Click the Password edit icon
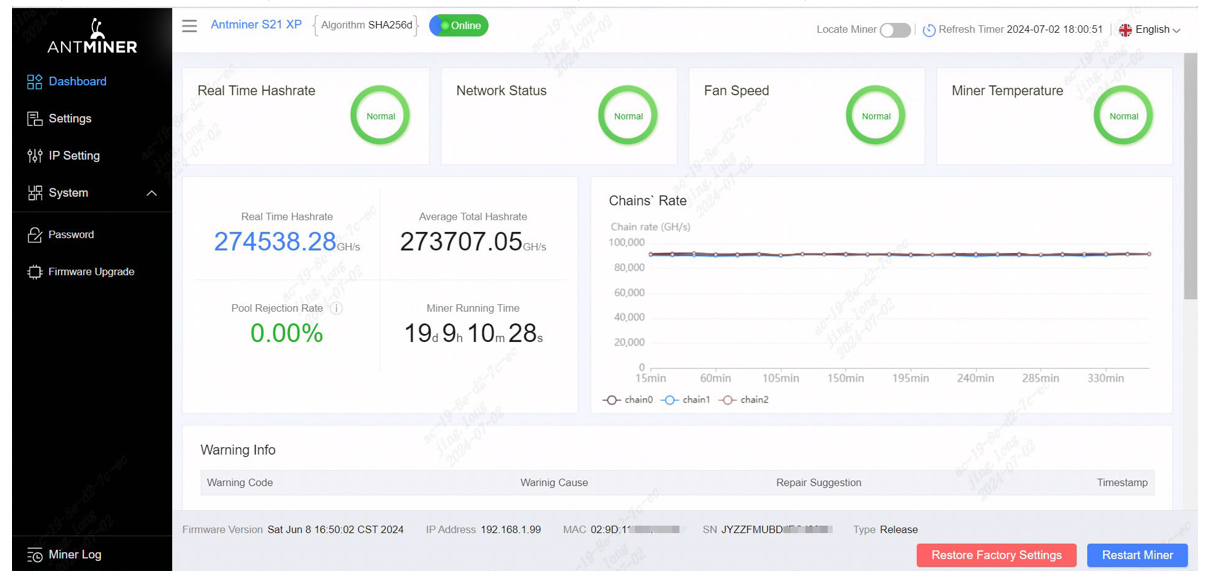The height and width of the screenshot is (582, 1206). pyautogui.click(x=35, y=235)
